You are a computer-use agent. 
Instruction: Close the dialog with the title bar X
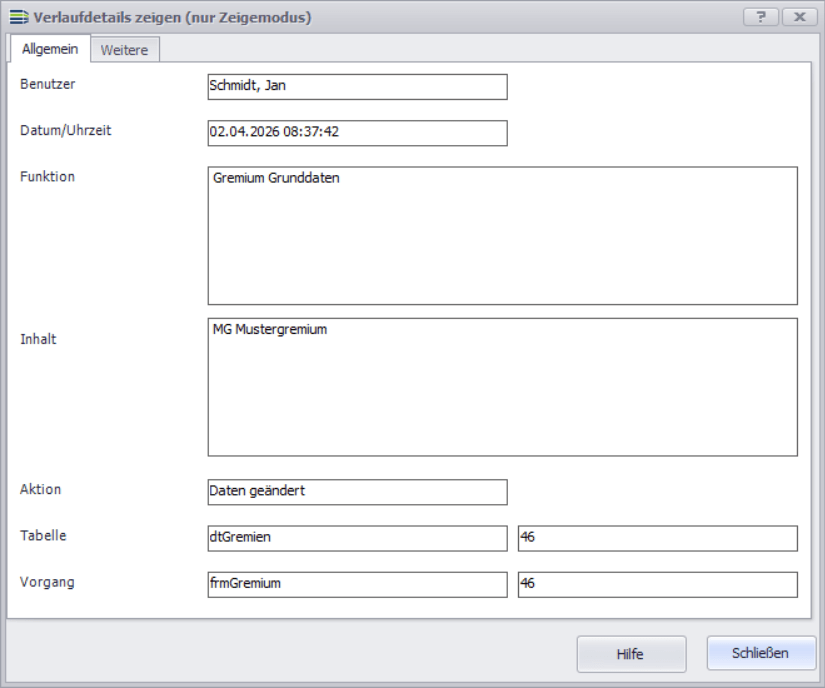click(799, 17)
